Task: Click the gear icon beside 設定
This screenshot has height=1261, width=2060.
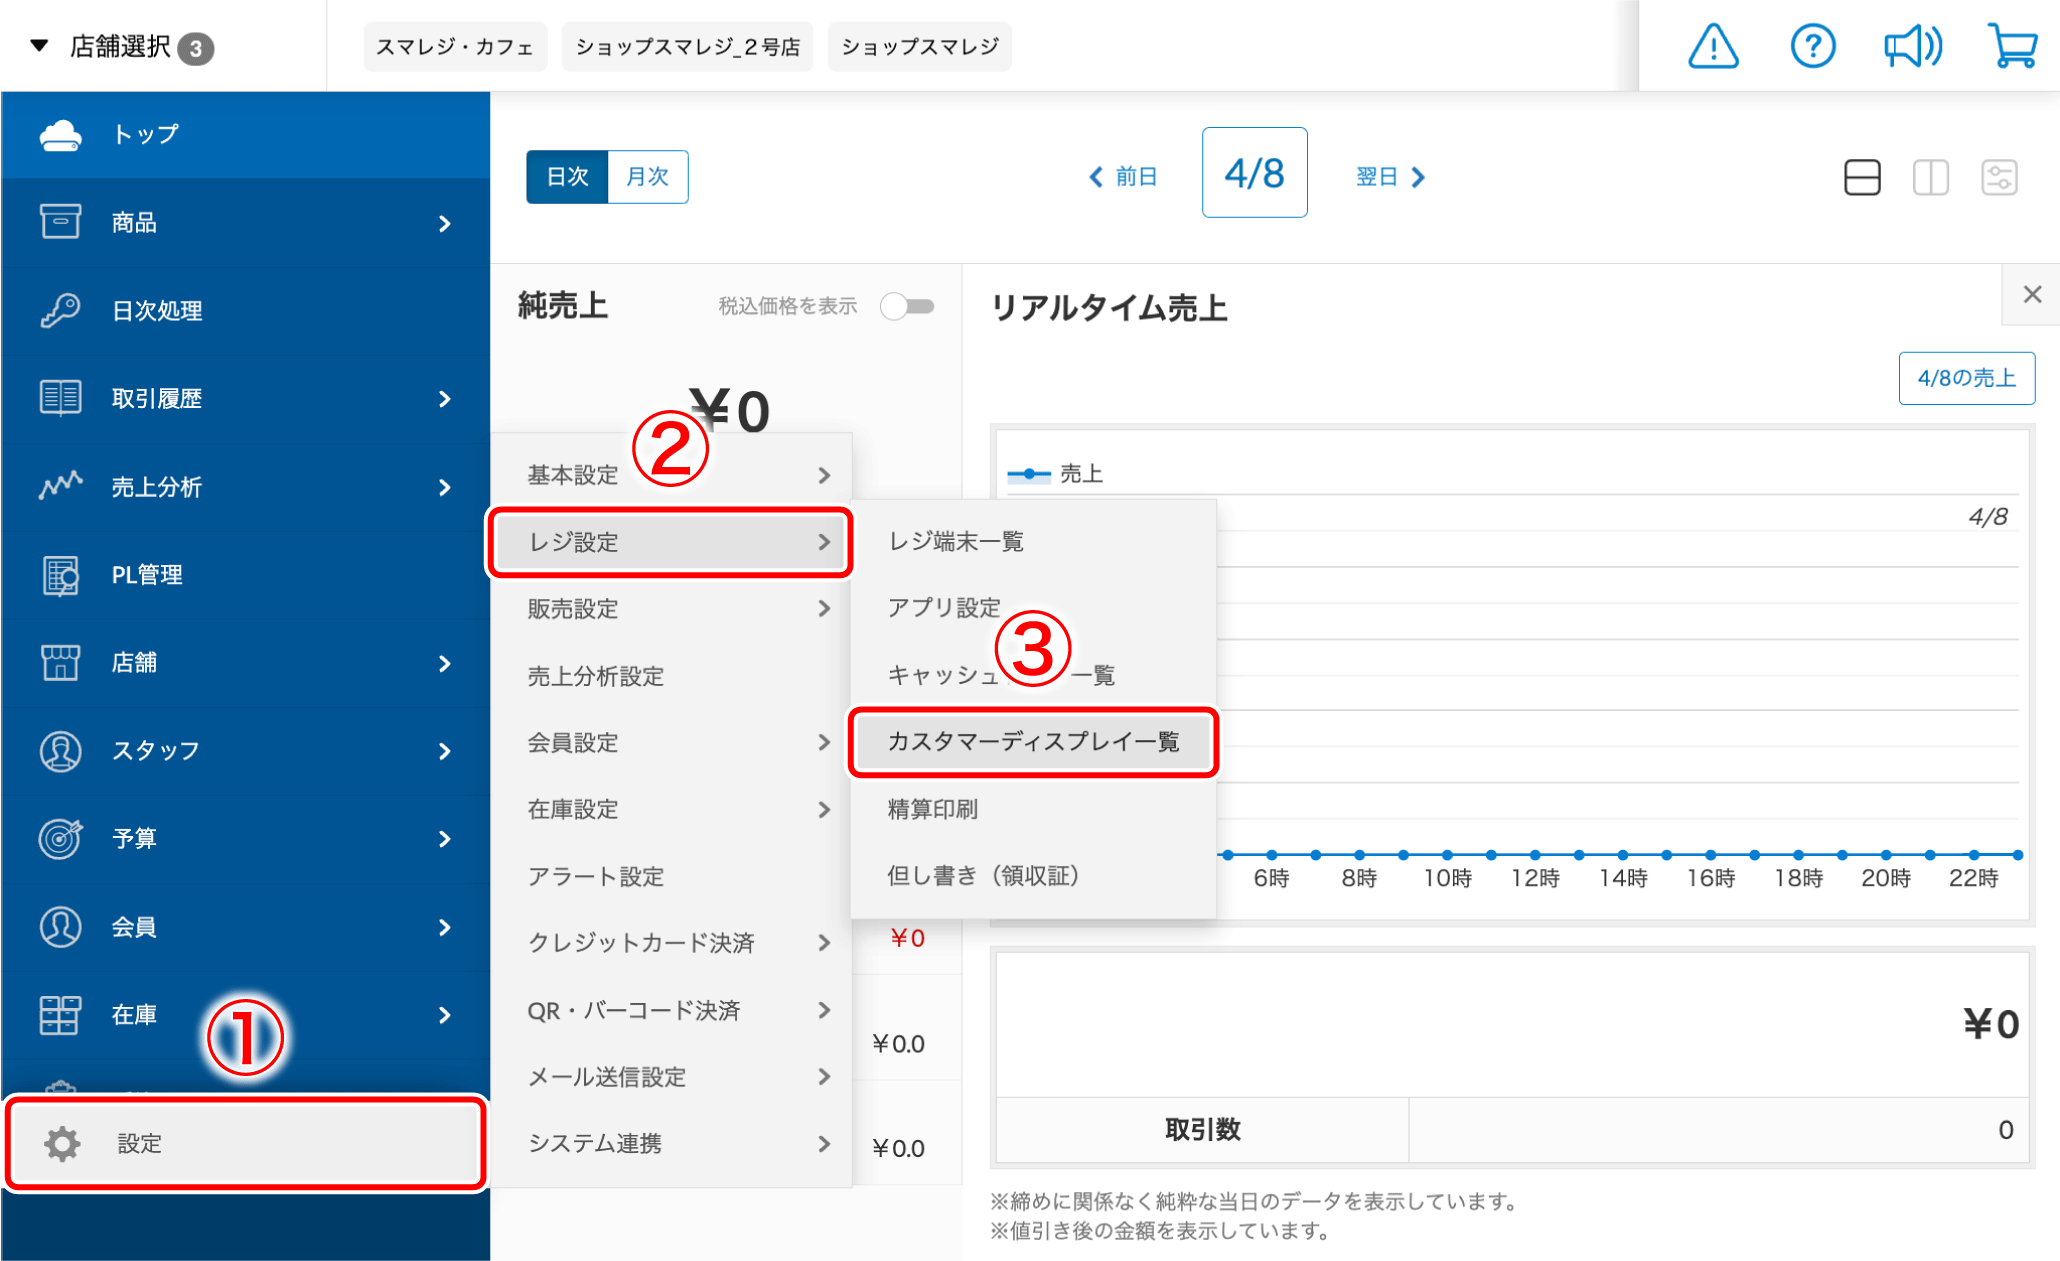Action: tap(62, 1144)
